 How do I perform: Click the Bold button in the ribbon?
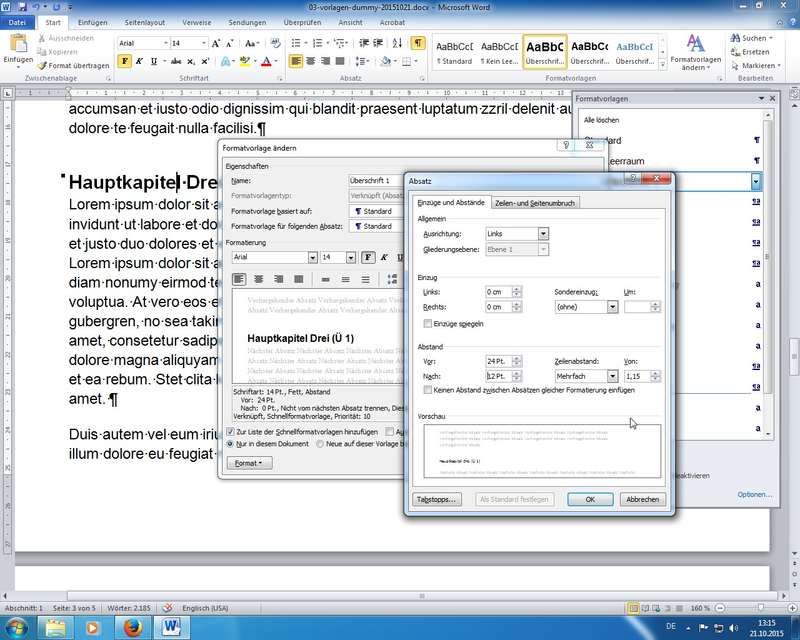tap(125, 61)
